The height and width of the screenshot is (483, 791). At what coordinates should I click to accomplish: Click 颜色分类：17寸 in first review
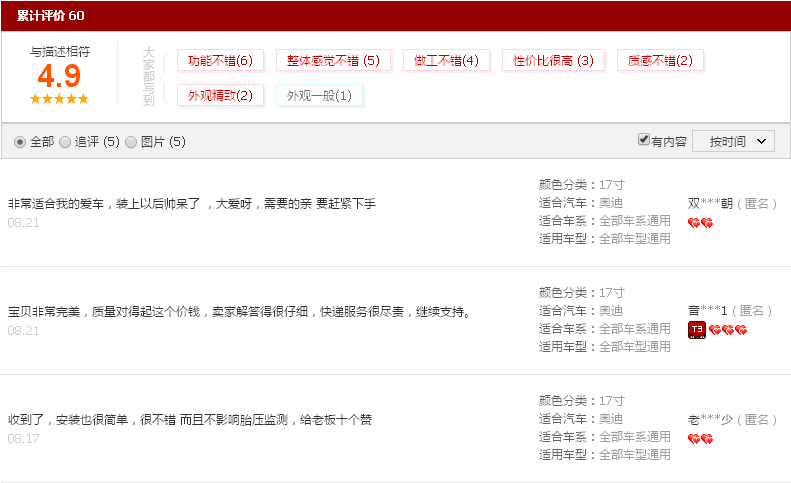[x=582, y=185]
